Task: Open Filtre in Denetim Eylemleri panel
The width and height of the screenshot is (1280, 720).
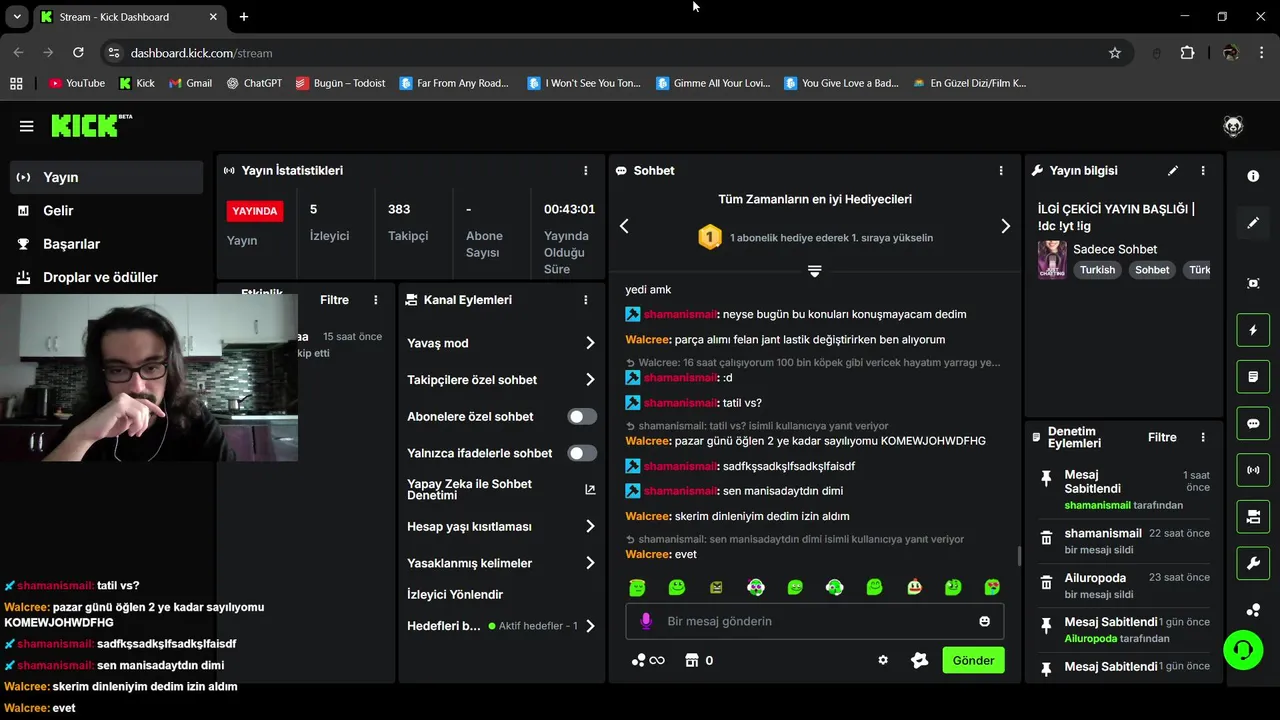Action: click(x=1162, y=437)
